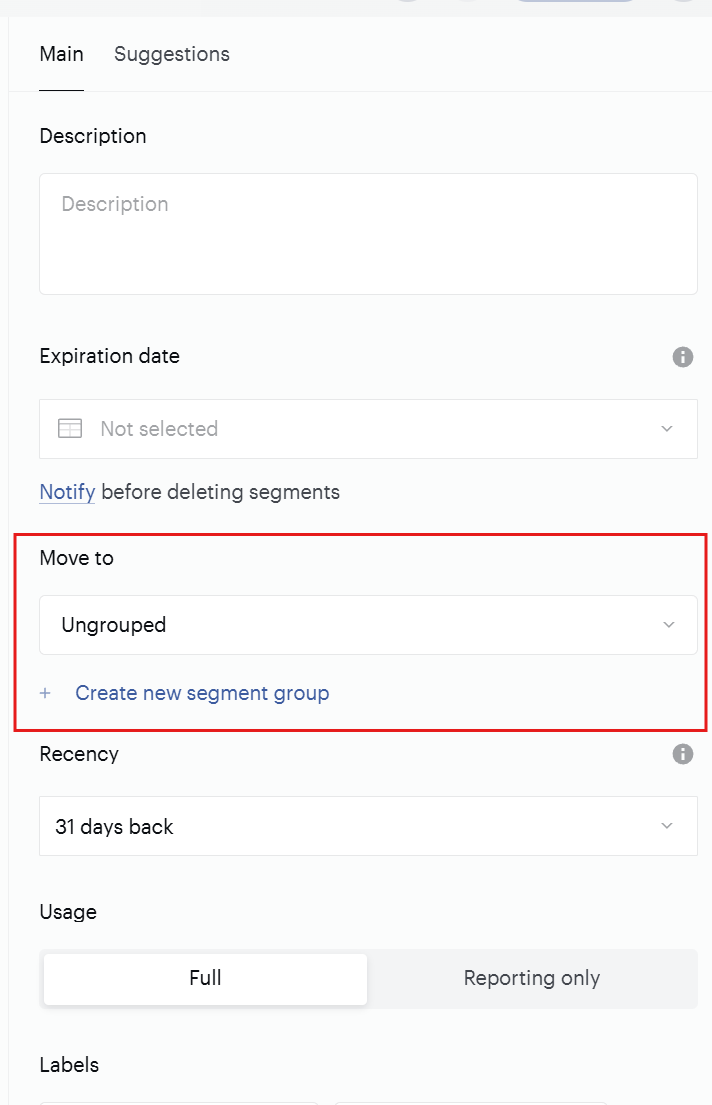712x1105 pixels.
Task: Click the left Labels input box
Action: click(179, 1103)
